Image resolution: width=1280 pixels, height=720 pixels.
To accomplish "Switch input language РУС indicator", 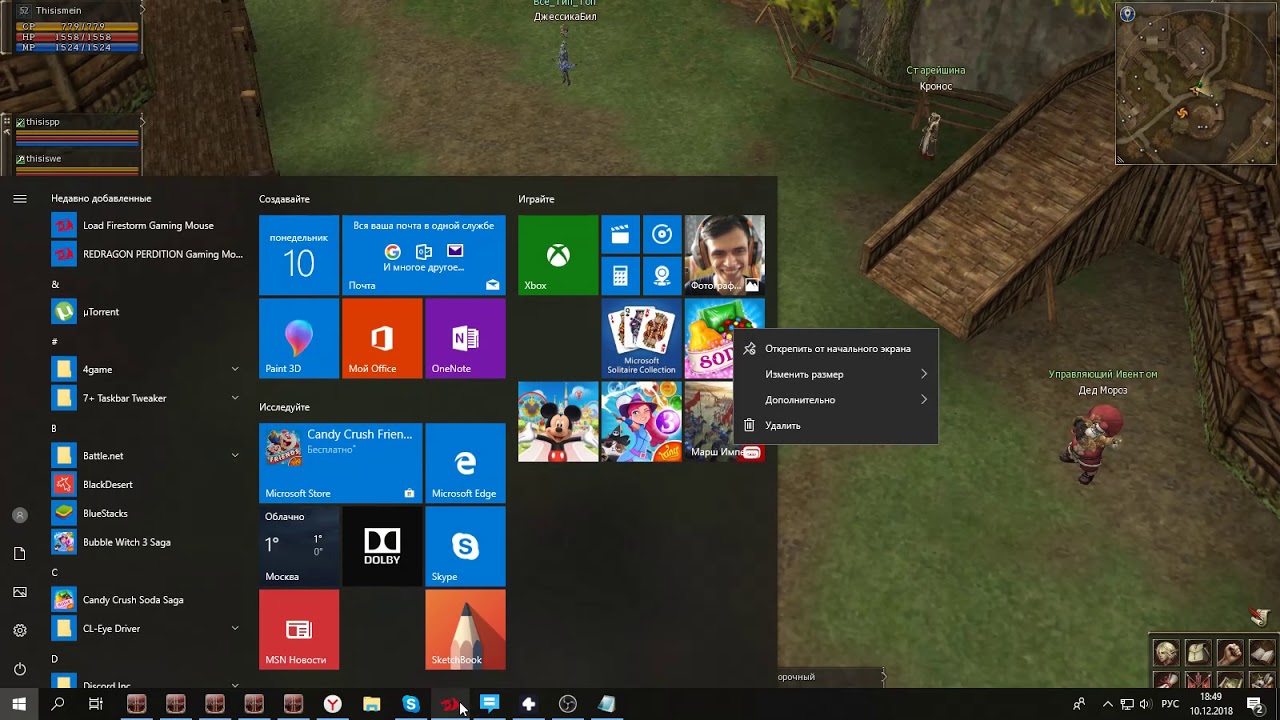I will 1169,704.
